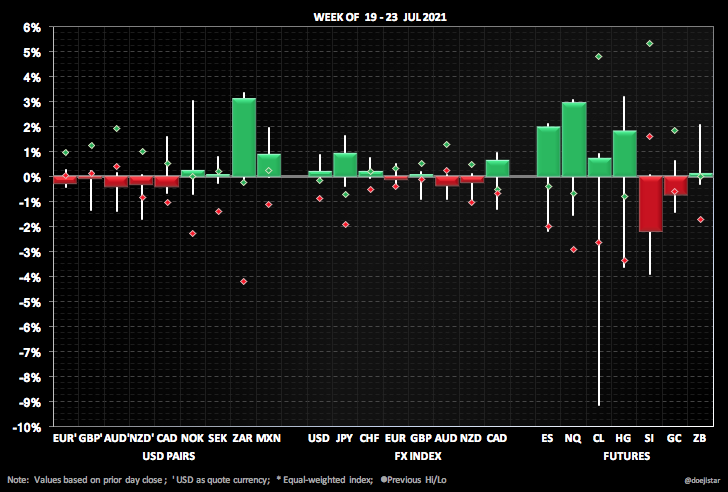This screenshot has height=492, width=728.
Task: Click the -10% y-axis label
Action: 28,427
